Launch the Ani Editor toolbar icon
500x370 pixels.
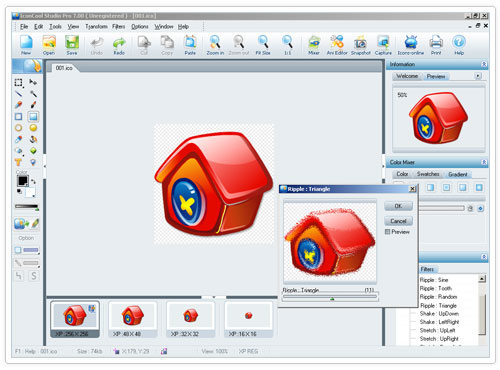coord(337,45)
